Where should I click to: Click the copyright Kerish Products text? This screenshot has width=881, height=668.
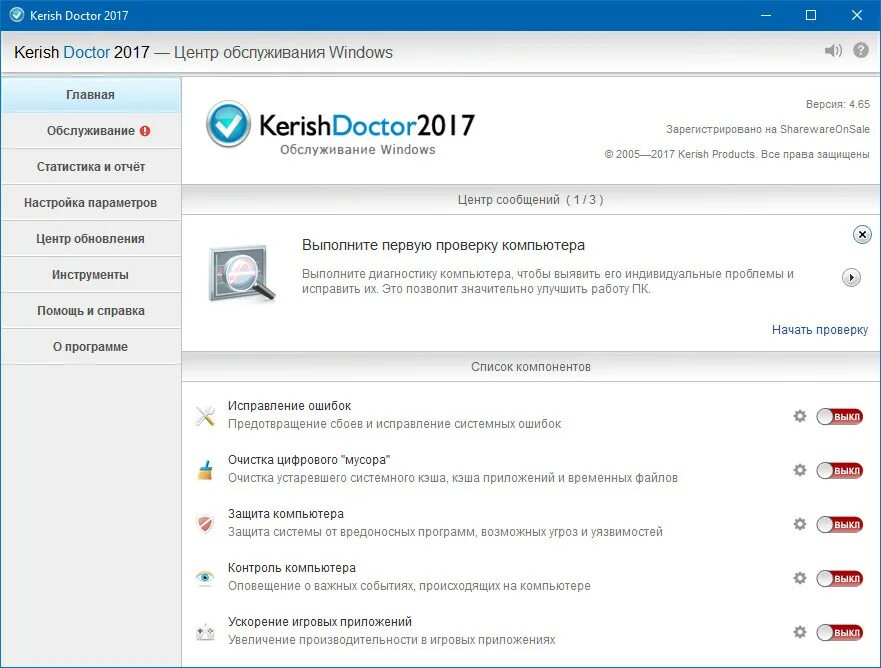(x=737, y=154)
